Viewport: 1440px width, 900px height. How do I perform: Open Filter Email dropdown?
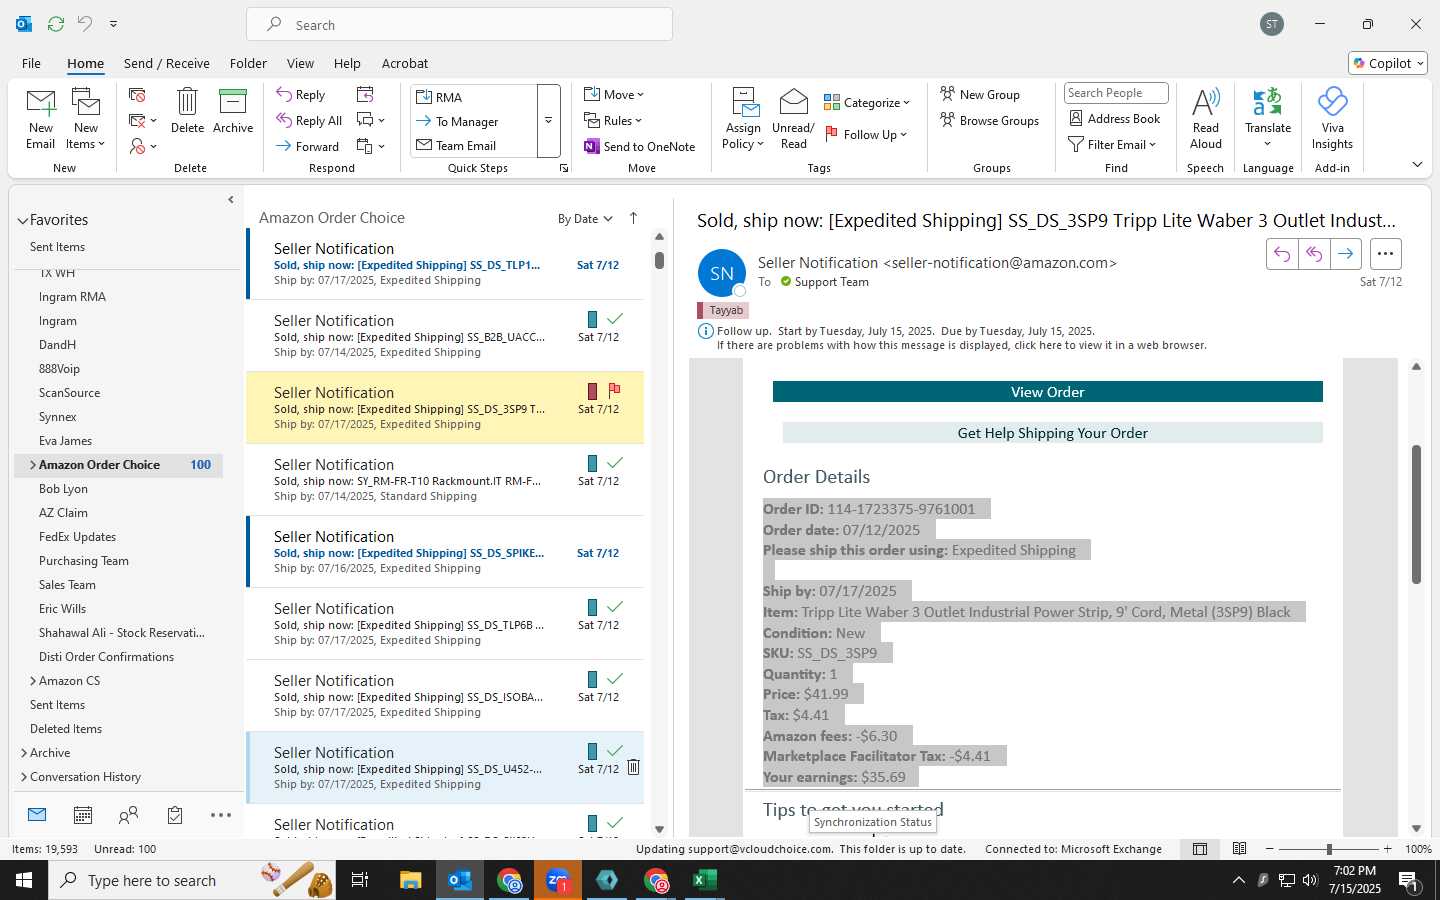pyautogui.click(x=1112, y=145)
